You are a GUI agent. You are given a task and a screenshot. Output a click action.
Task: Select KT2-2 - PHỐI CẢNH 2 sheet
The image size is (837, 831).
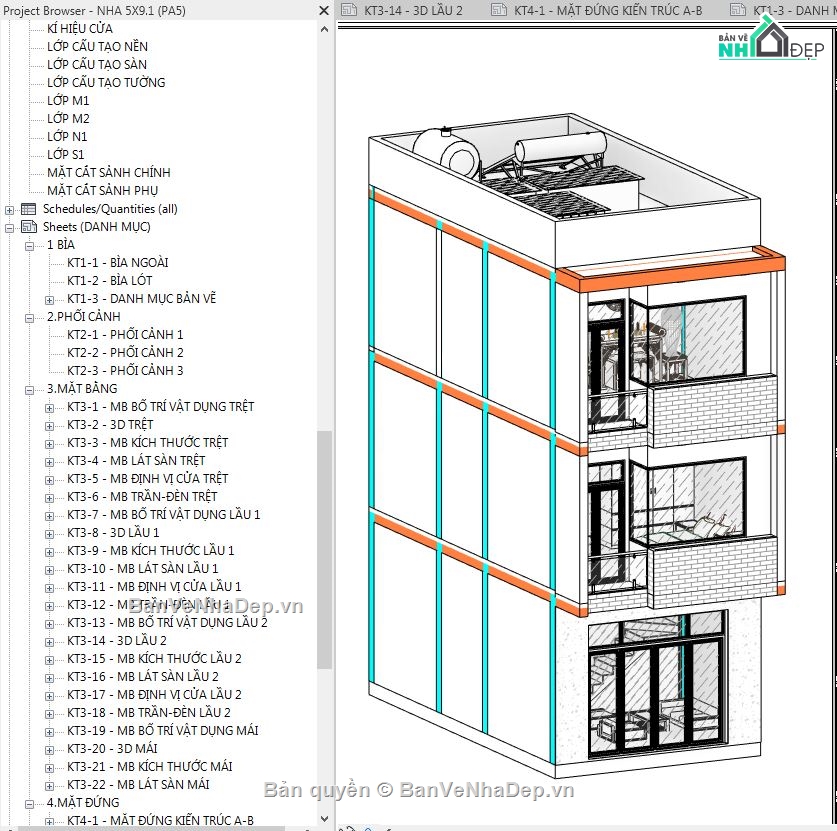click(x=117, y=352)
